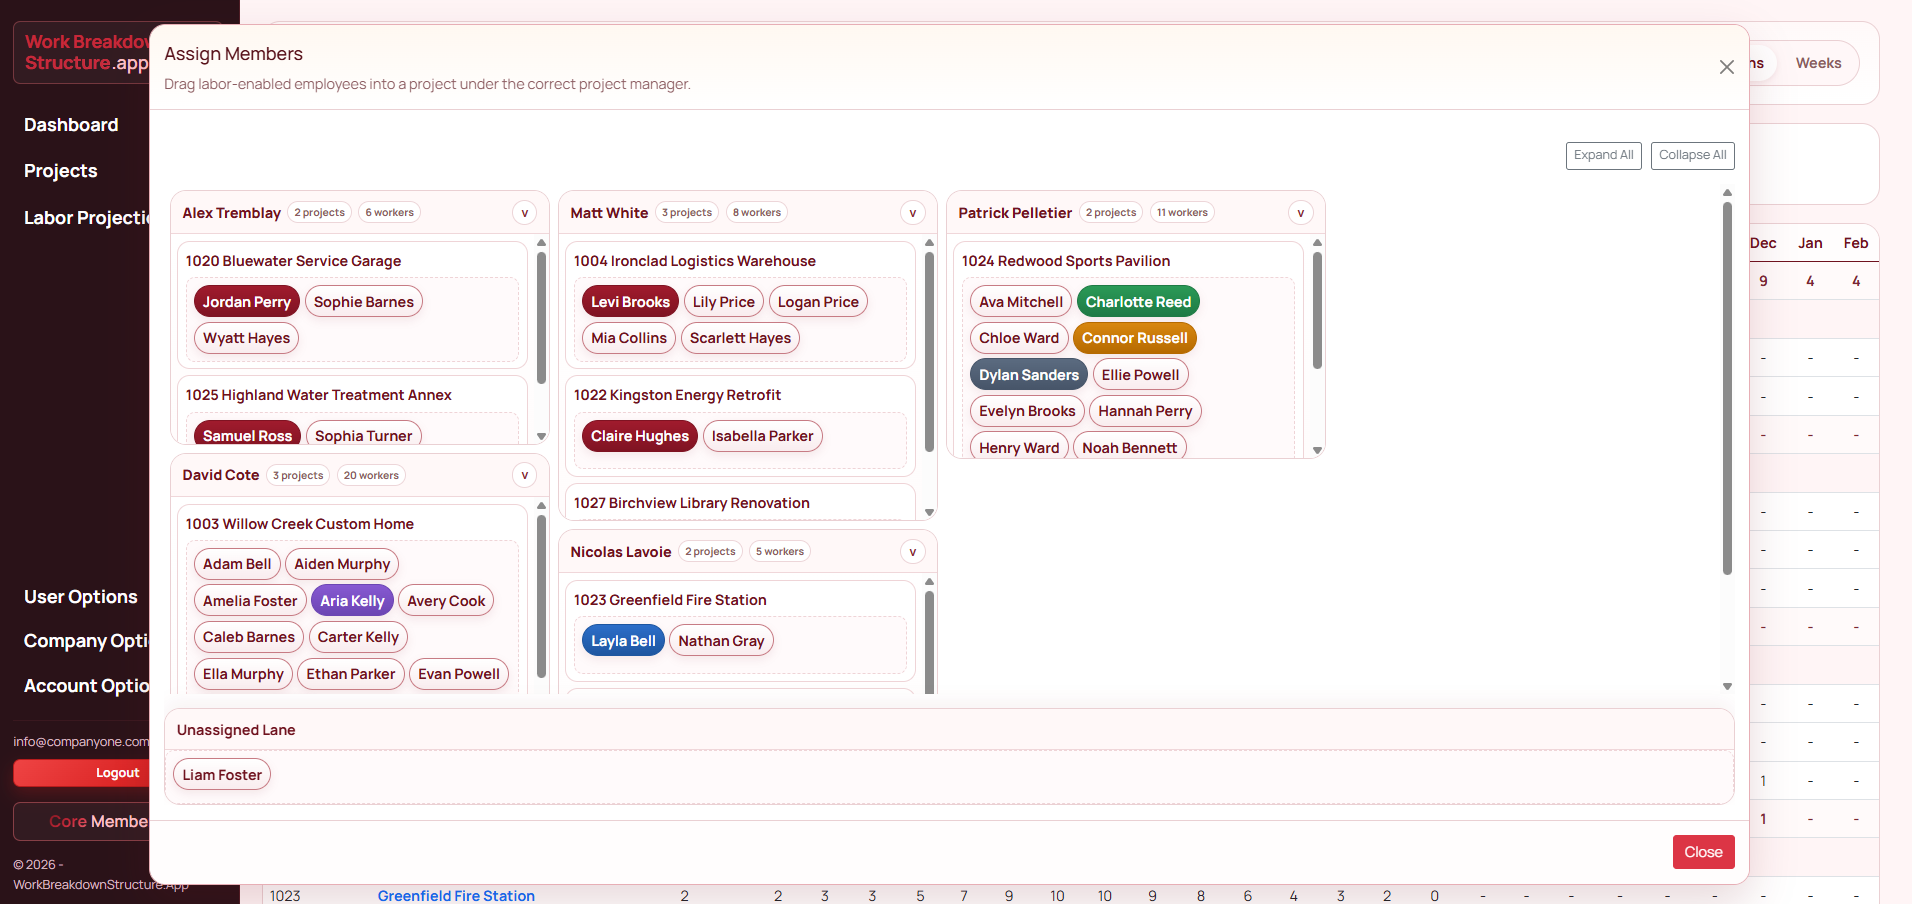Switch to the Weeks view tab
The image size is (1912, 904).
(1817, 63)
